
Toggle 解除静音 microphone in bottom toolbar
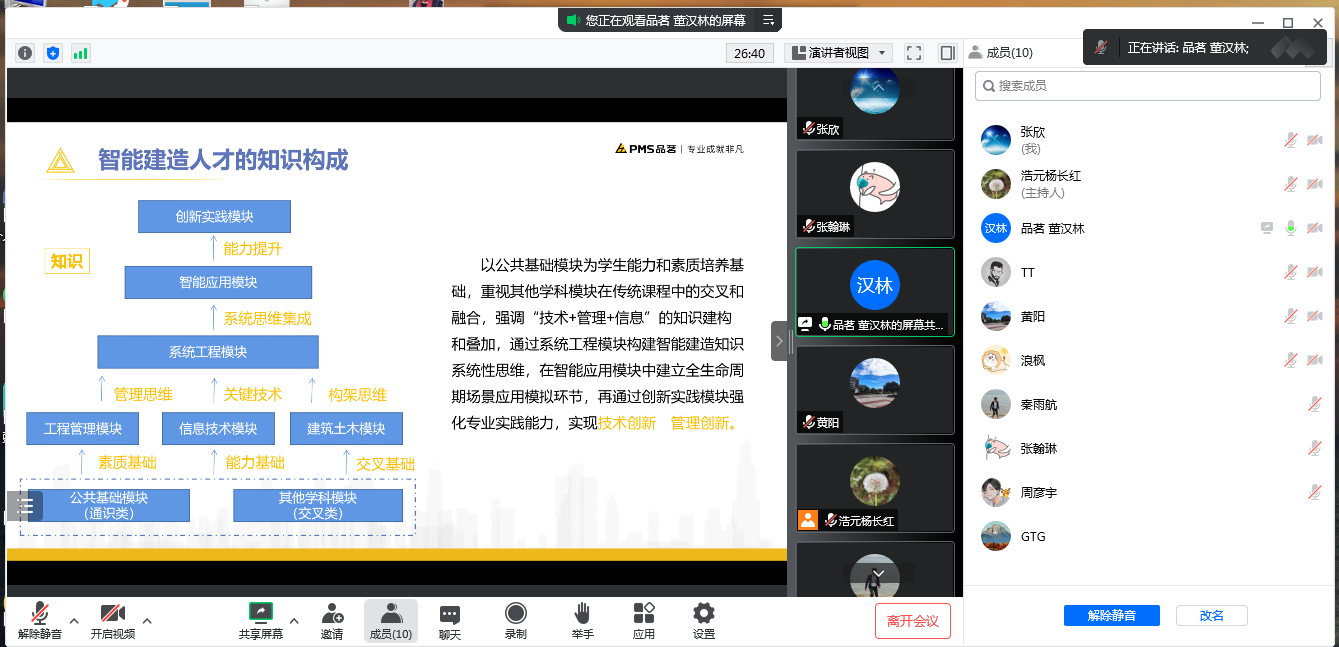40,620
